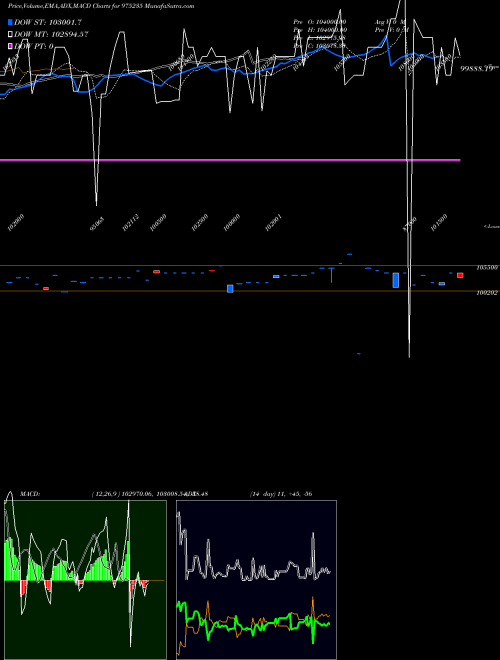This screenshot has width=500, height=660.
Task: Click the 101500 low value label
Action: coord(439,223)
